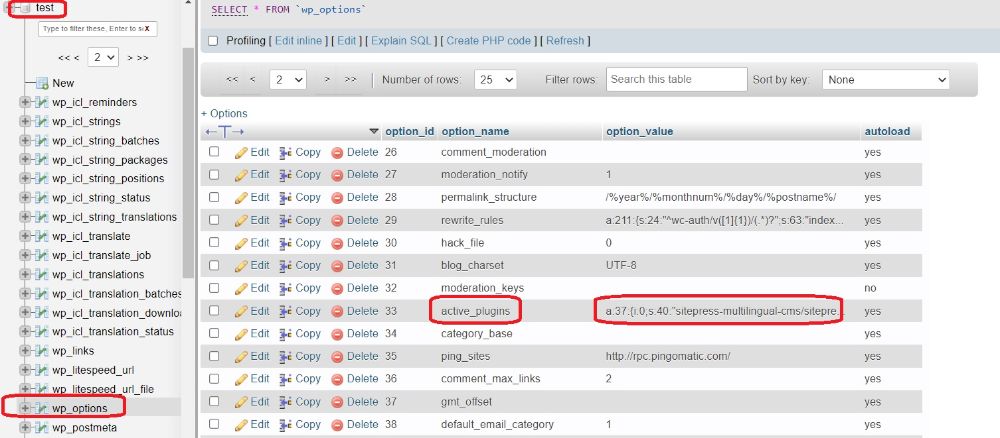Viewport: 1000px width, 438px height.
Task: Expand the wp_icl_string_batches tree node
Action: (x=25, y=140)
